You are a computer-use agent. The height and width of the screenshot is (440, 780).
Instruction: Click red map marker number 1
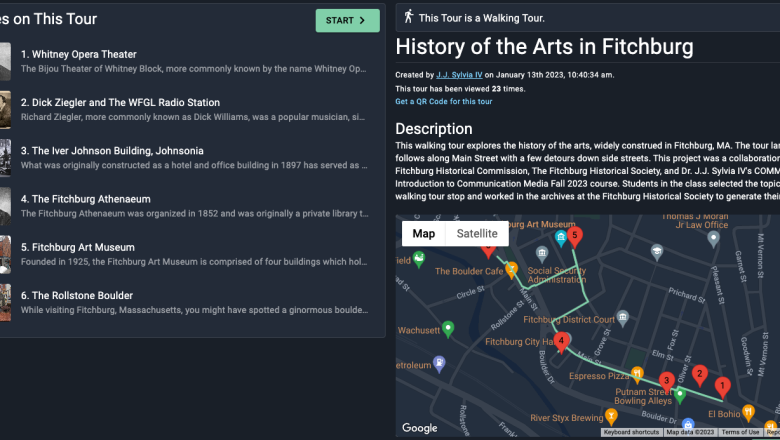click(722, 387)
